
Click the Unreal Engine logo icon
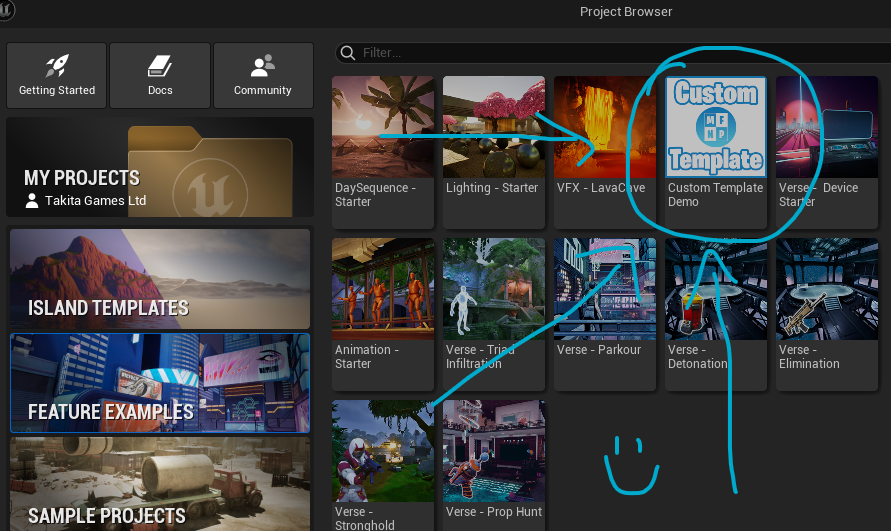(6, 10)
